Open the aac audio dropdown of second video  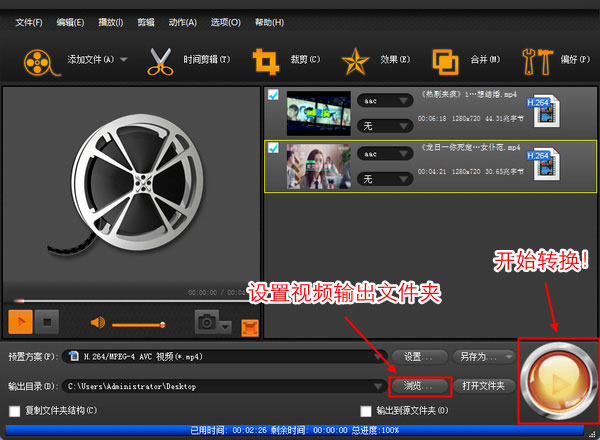click(385, 154)
